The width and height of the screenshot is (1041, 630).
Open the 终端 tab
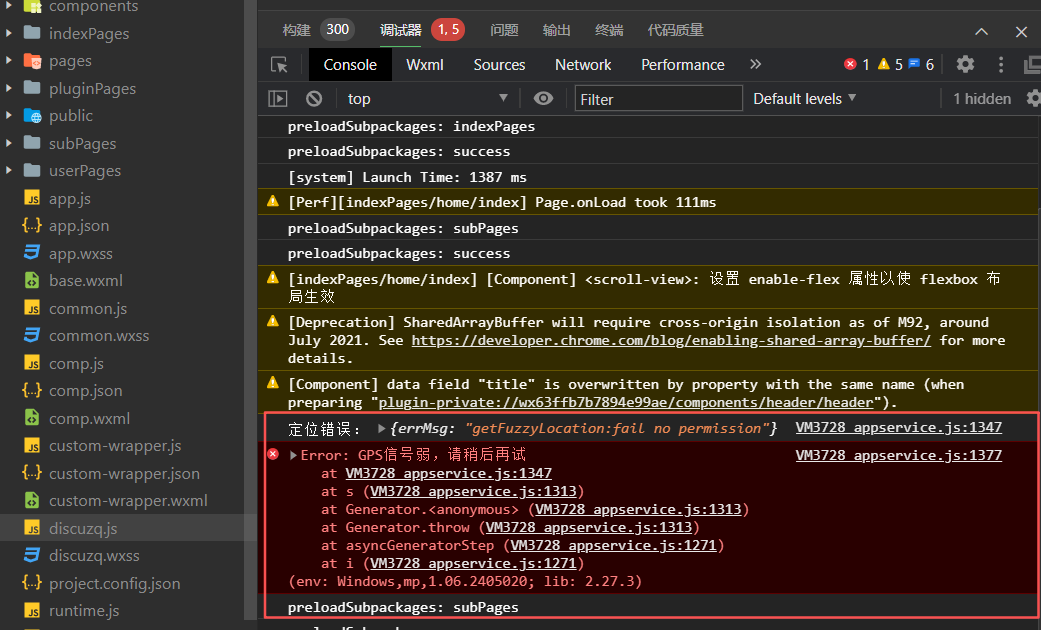click(609, 30)
